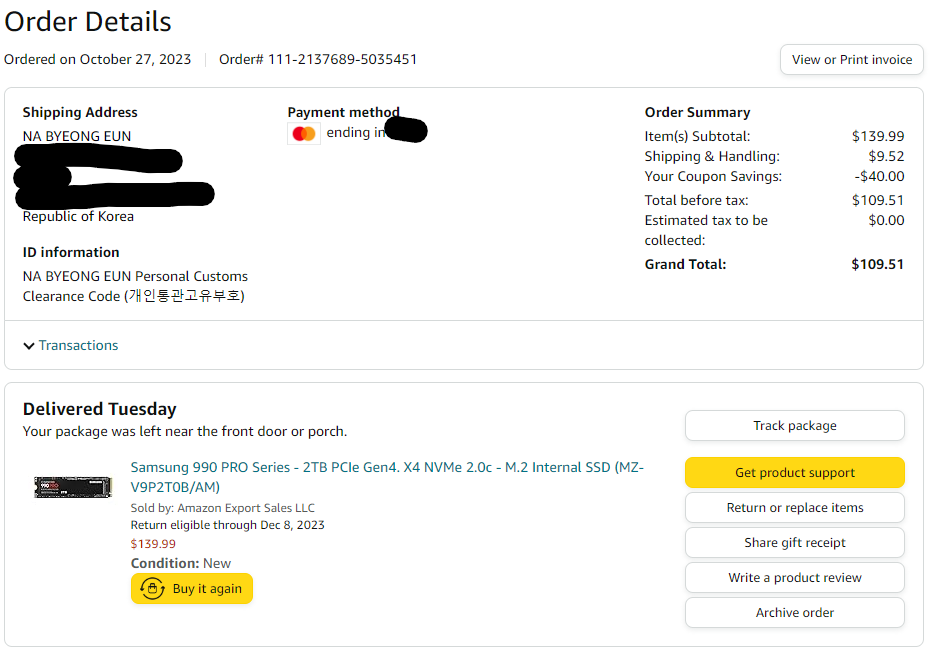This screenshot has height=657, width=933.
Task: Click the Buy it again refresh icon
Action: (x=152, y=589)
